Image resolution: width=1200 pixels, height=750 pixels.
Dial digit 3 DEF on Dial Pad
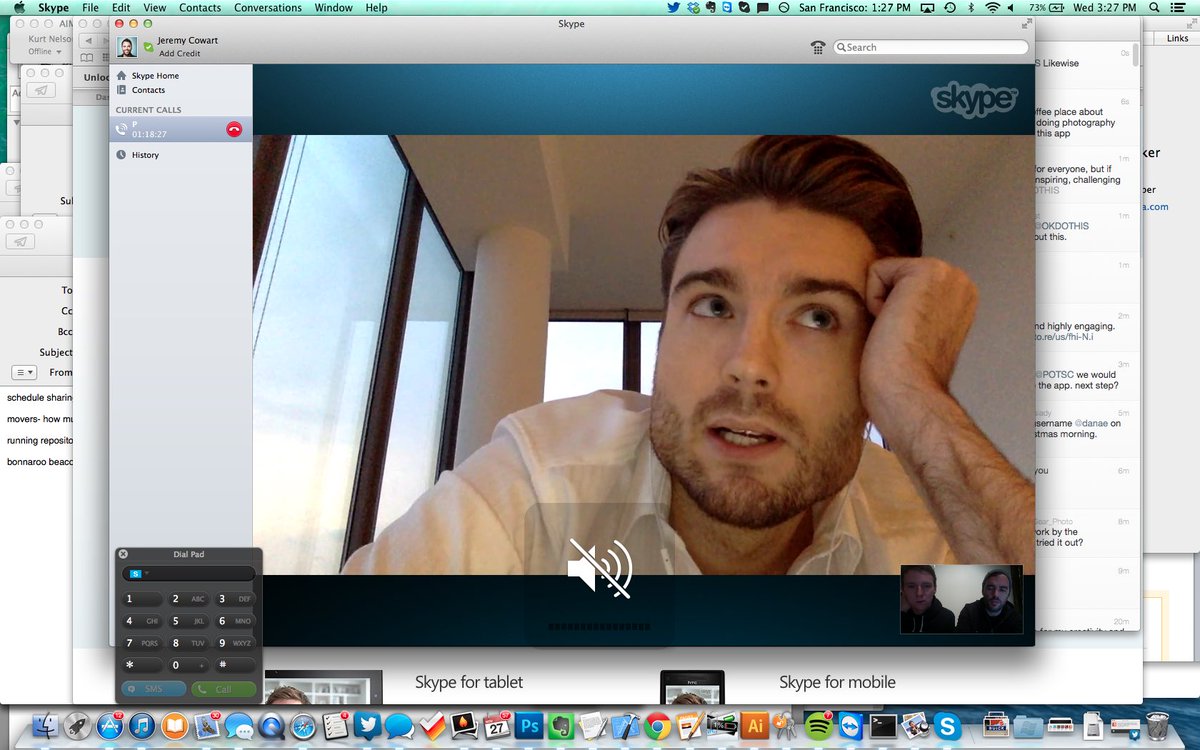[x=235, y=599]
